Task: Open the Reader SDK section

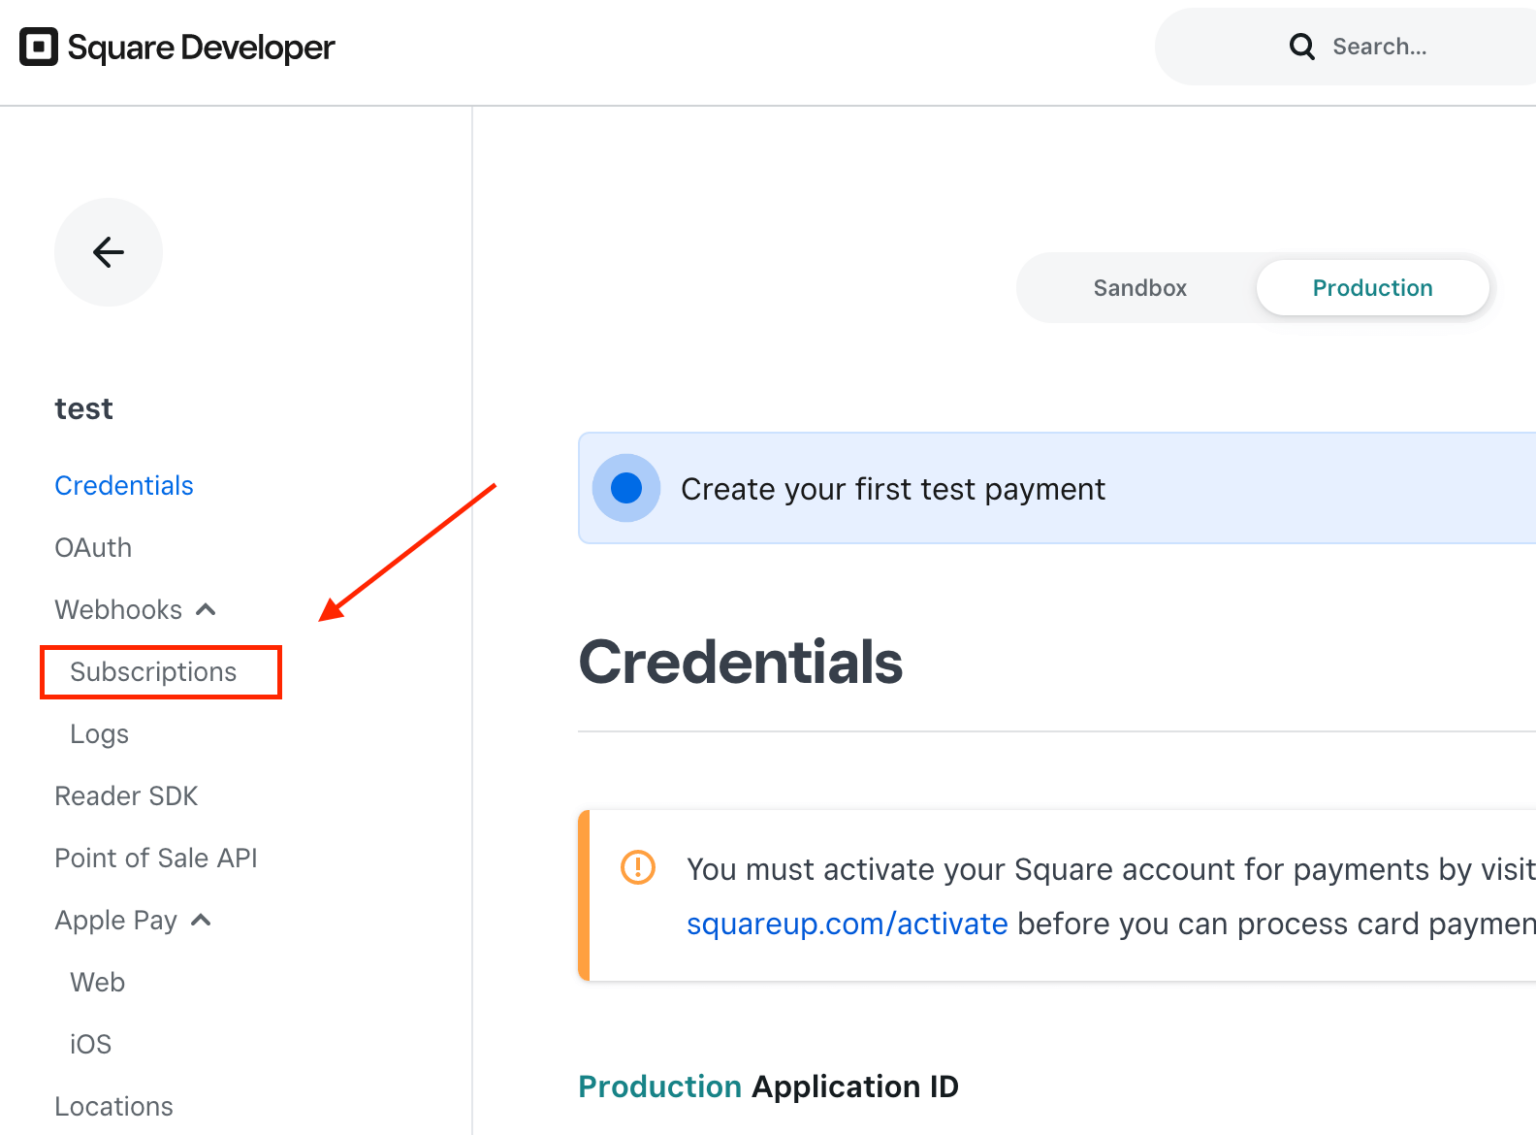Action: [126, 795]
